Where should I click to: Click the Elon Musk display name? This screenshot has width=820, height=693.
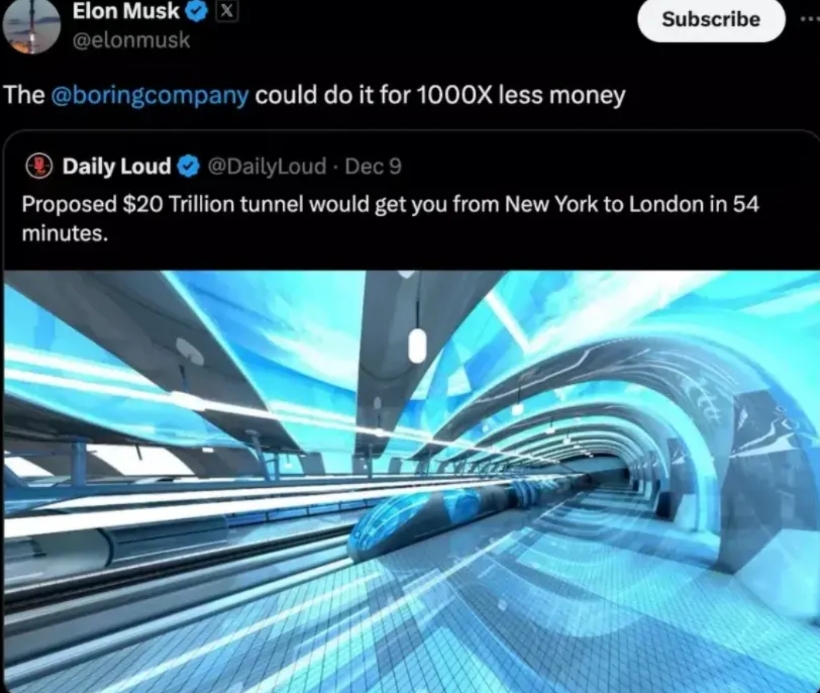tap(126, 11)
